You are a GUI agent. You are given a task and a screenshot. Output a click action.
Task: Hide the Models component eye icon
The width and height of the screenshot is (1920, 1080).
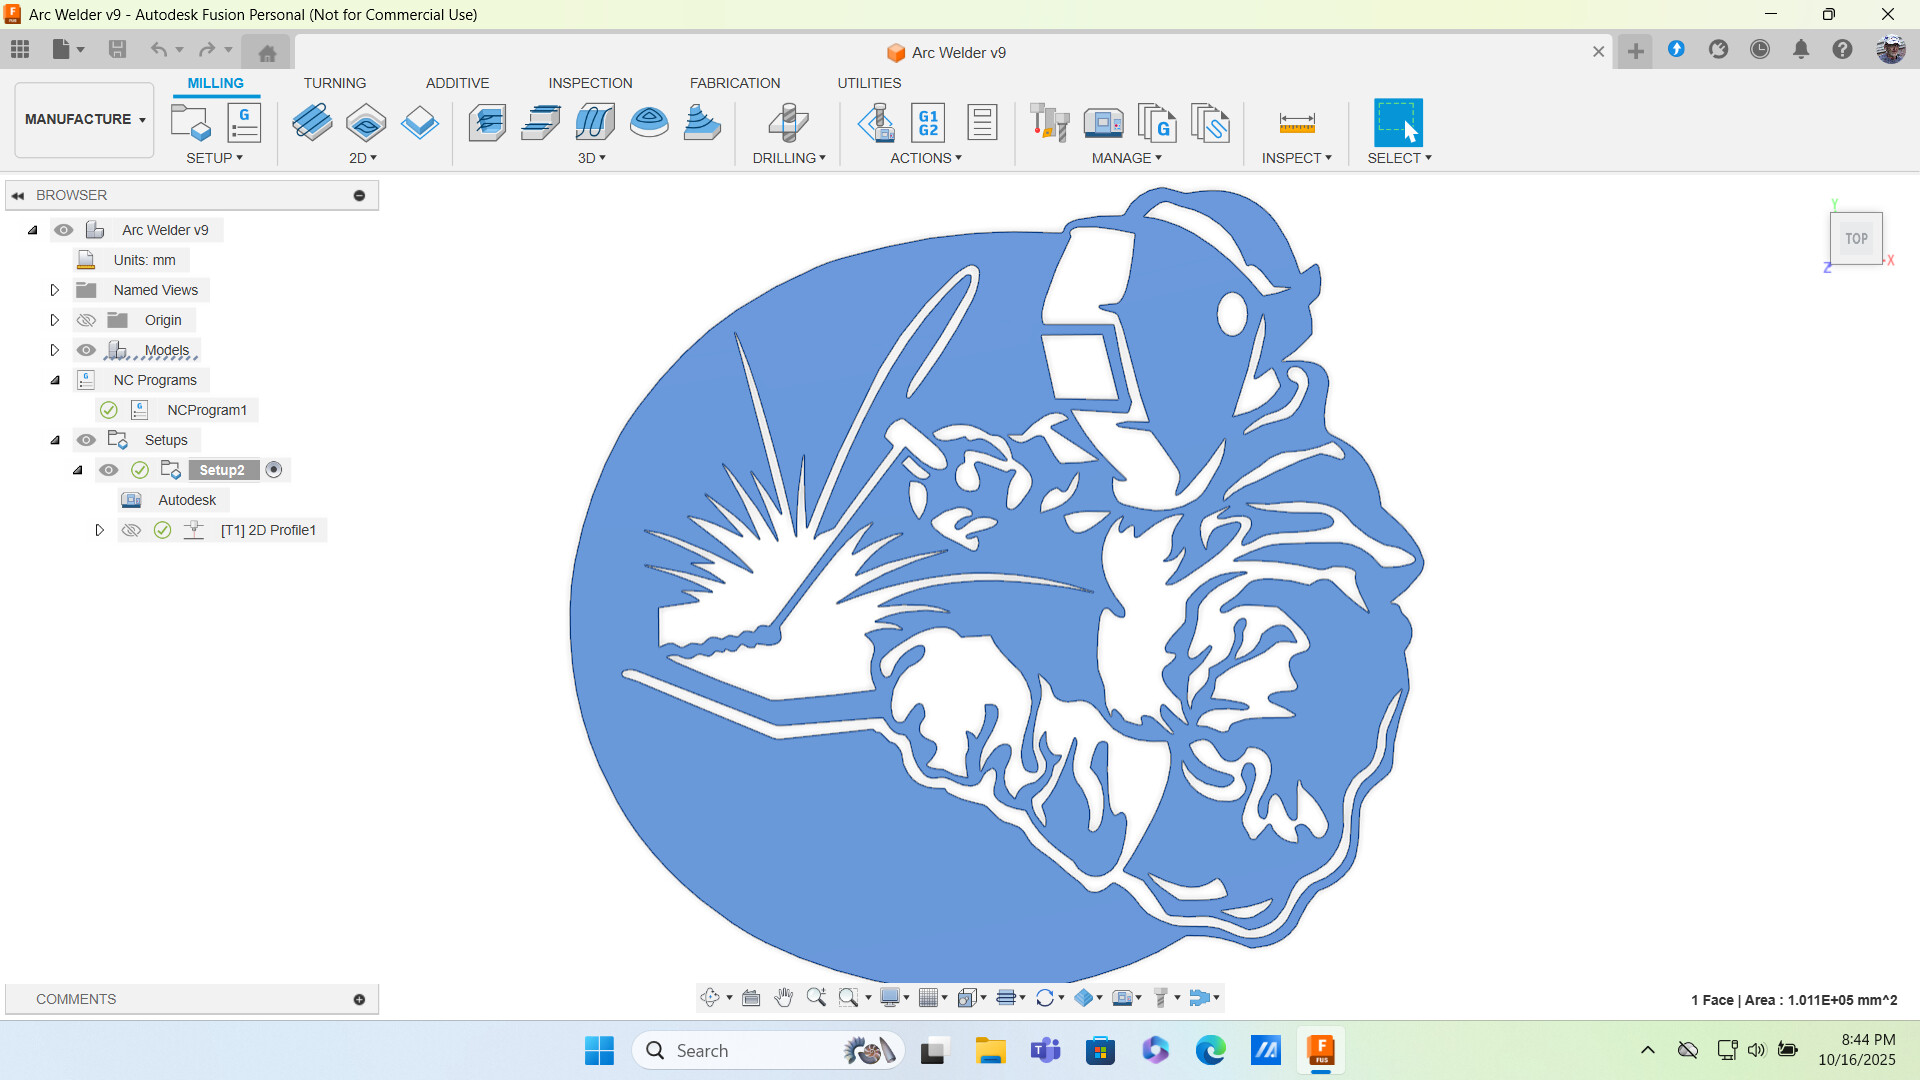pyautogui.click(x=87, y=350)
